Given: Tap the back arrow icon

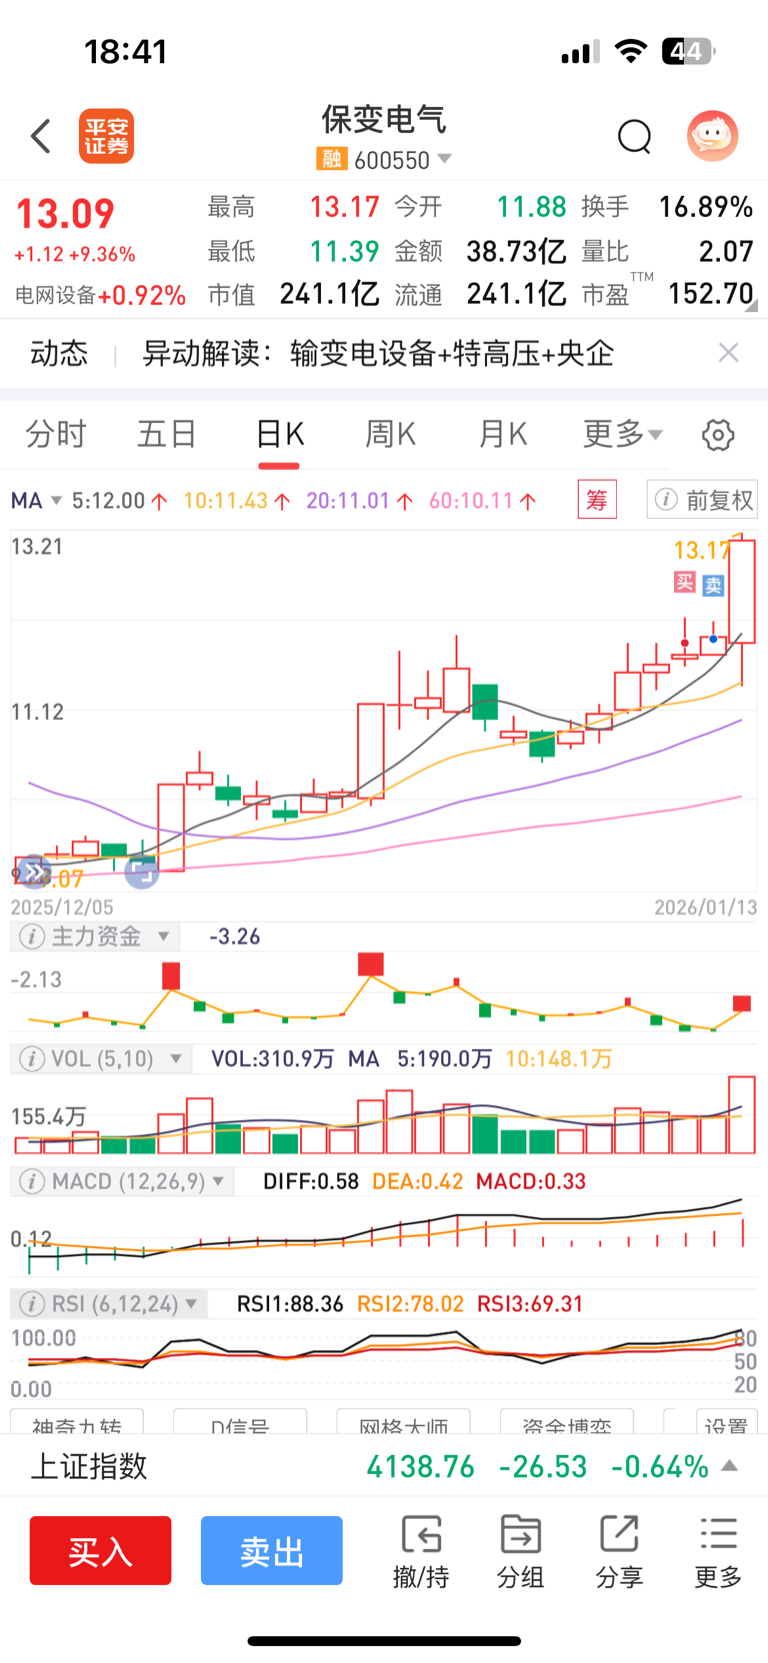Looking at the screenshot, I should pyautogui.click(x=40, y=136).
